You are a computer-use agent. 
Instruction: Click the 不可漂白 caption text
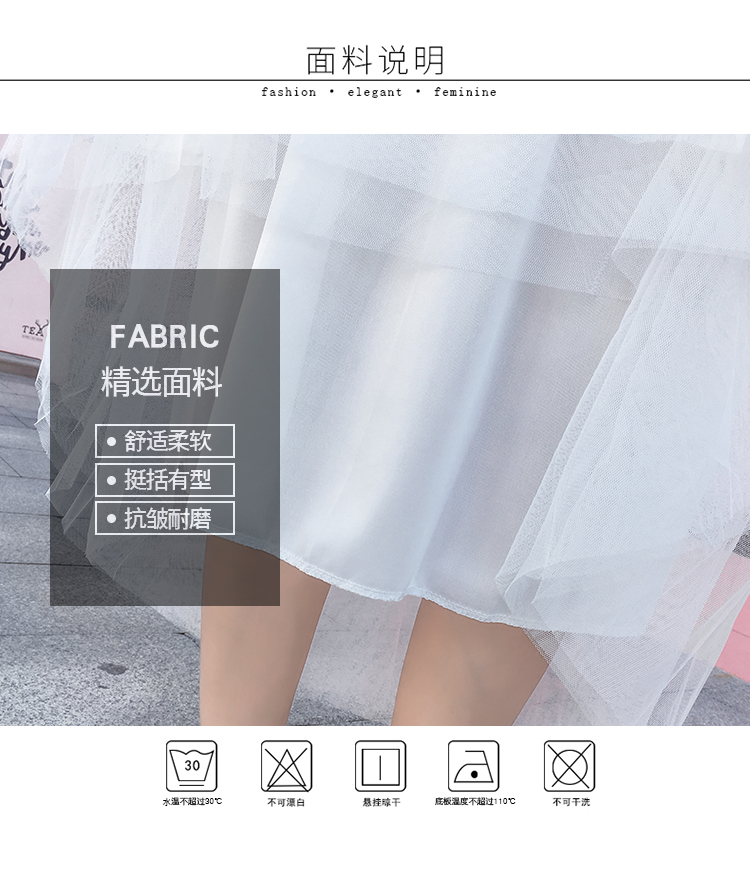click(x=286, y=802)
